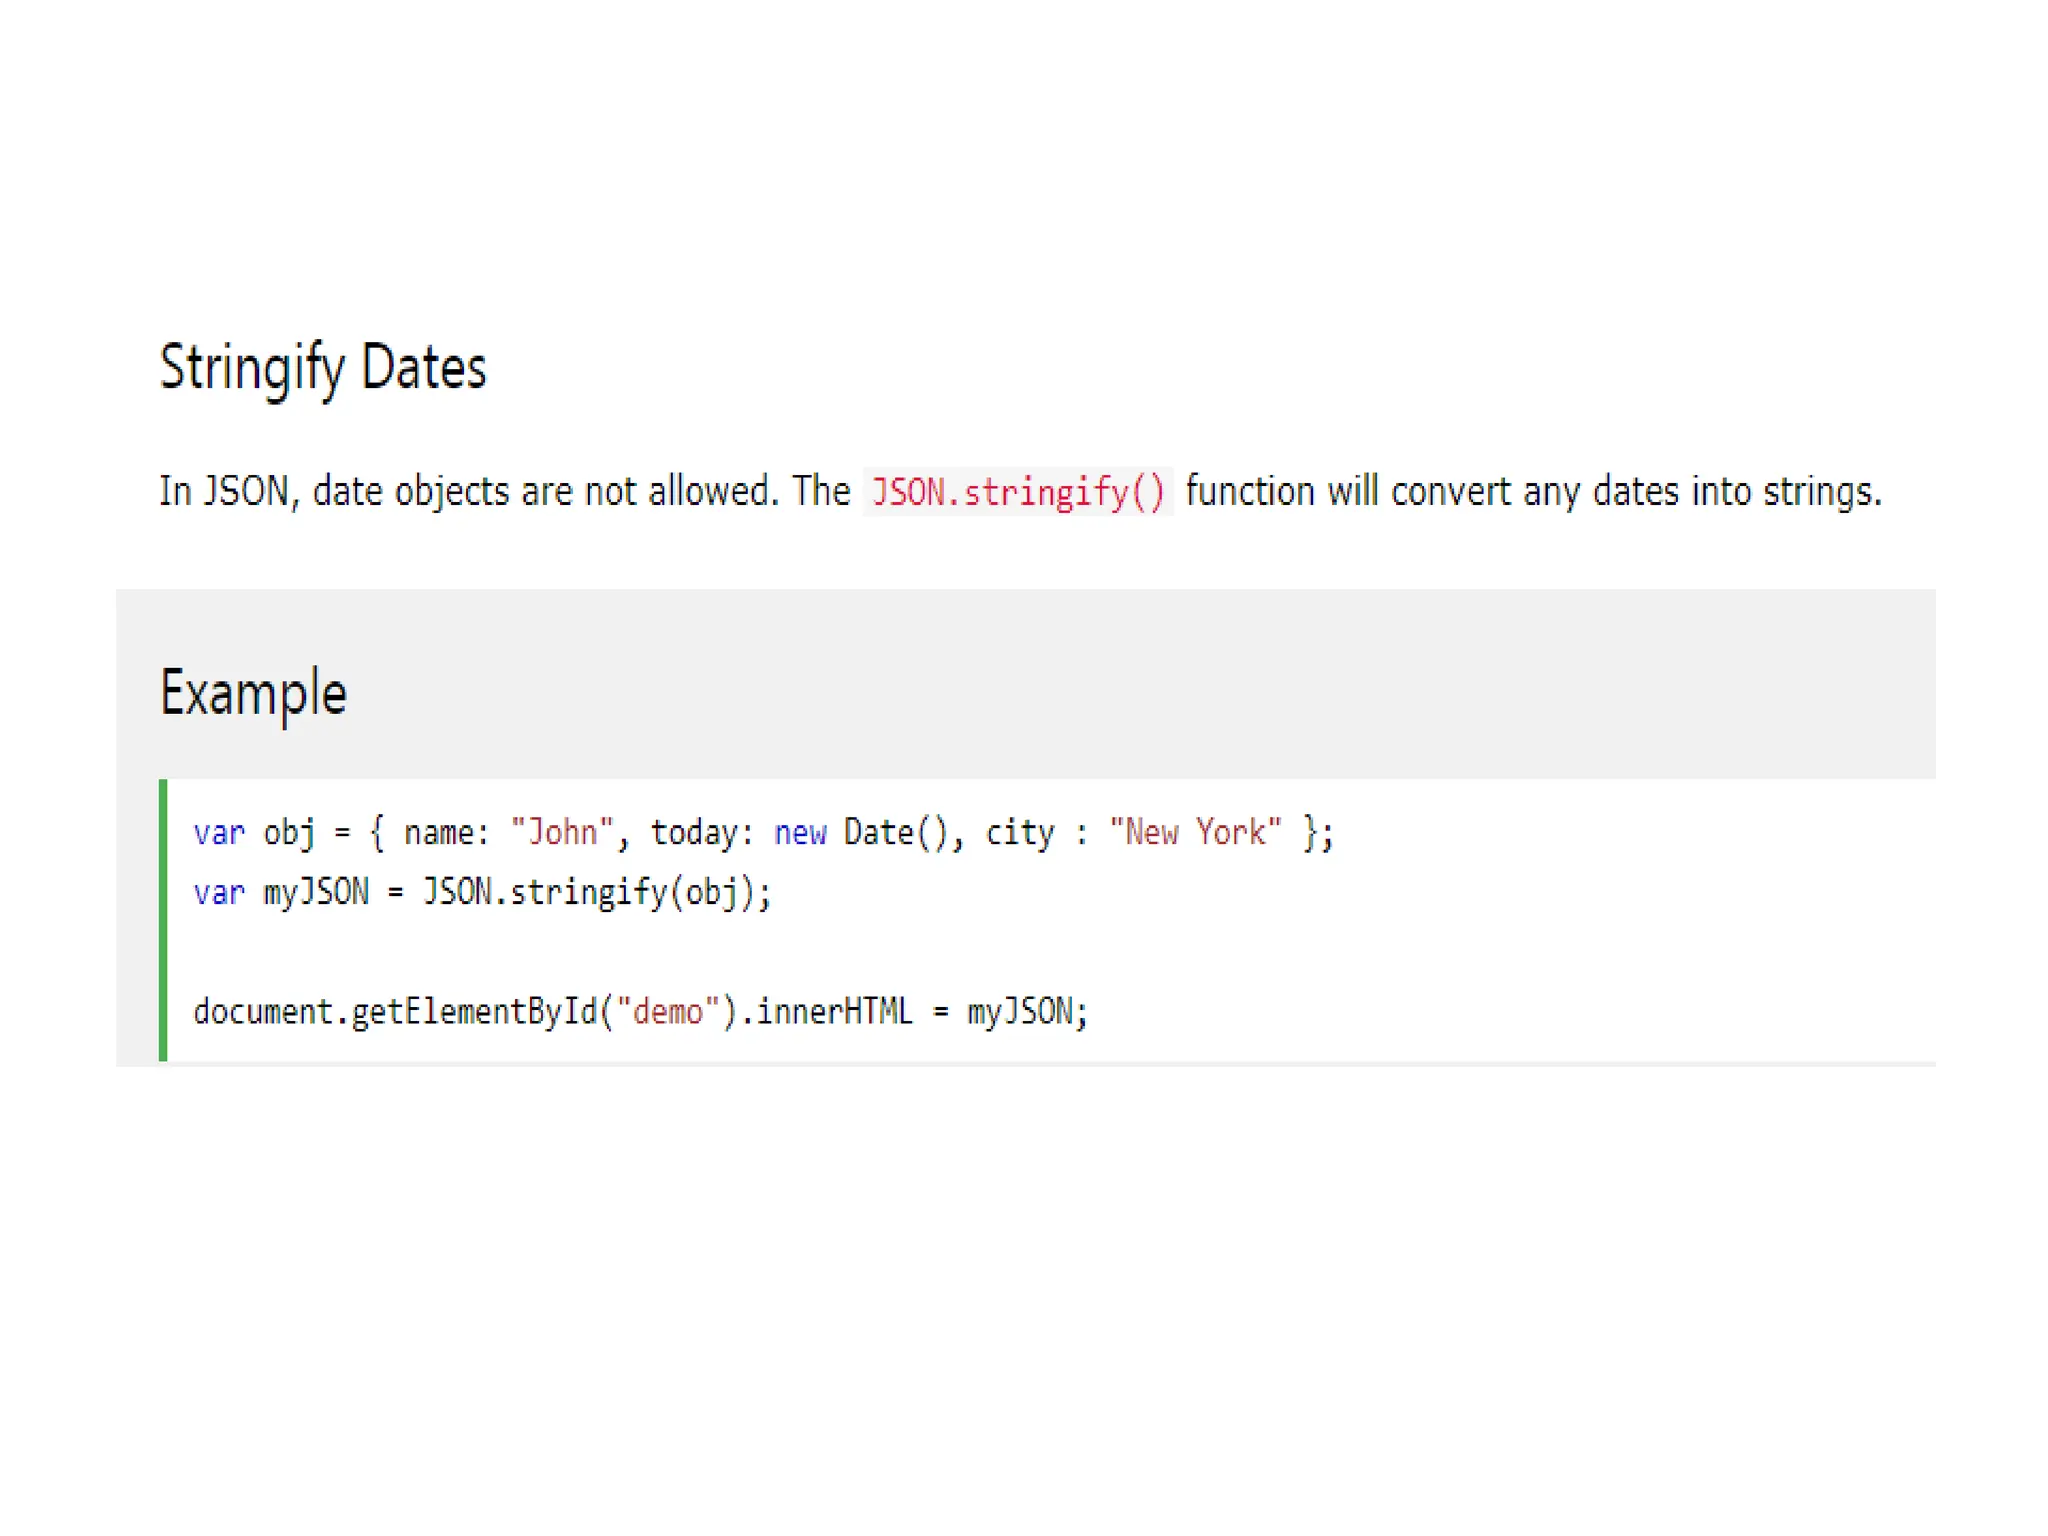Click the "New York" string in code
This screenshot has width=2048, height=1536.
1195,832
